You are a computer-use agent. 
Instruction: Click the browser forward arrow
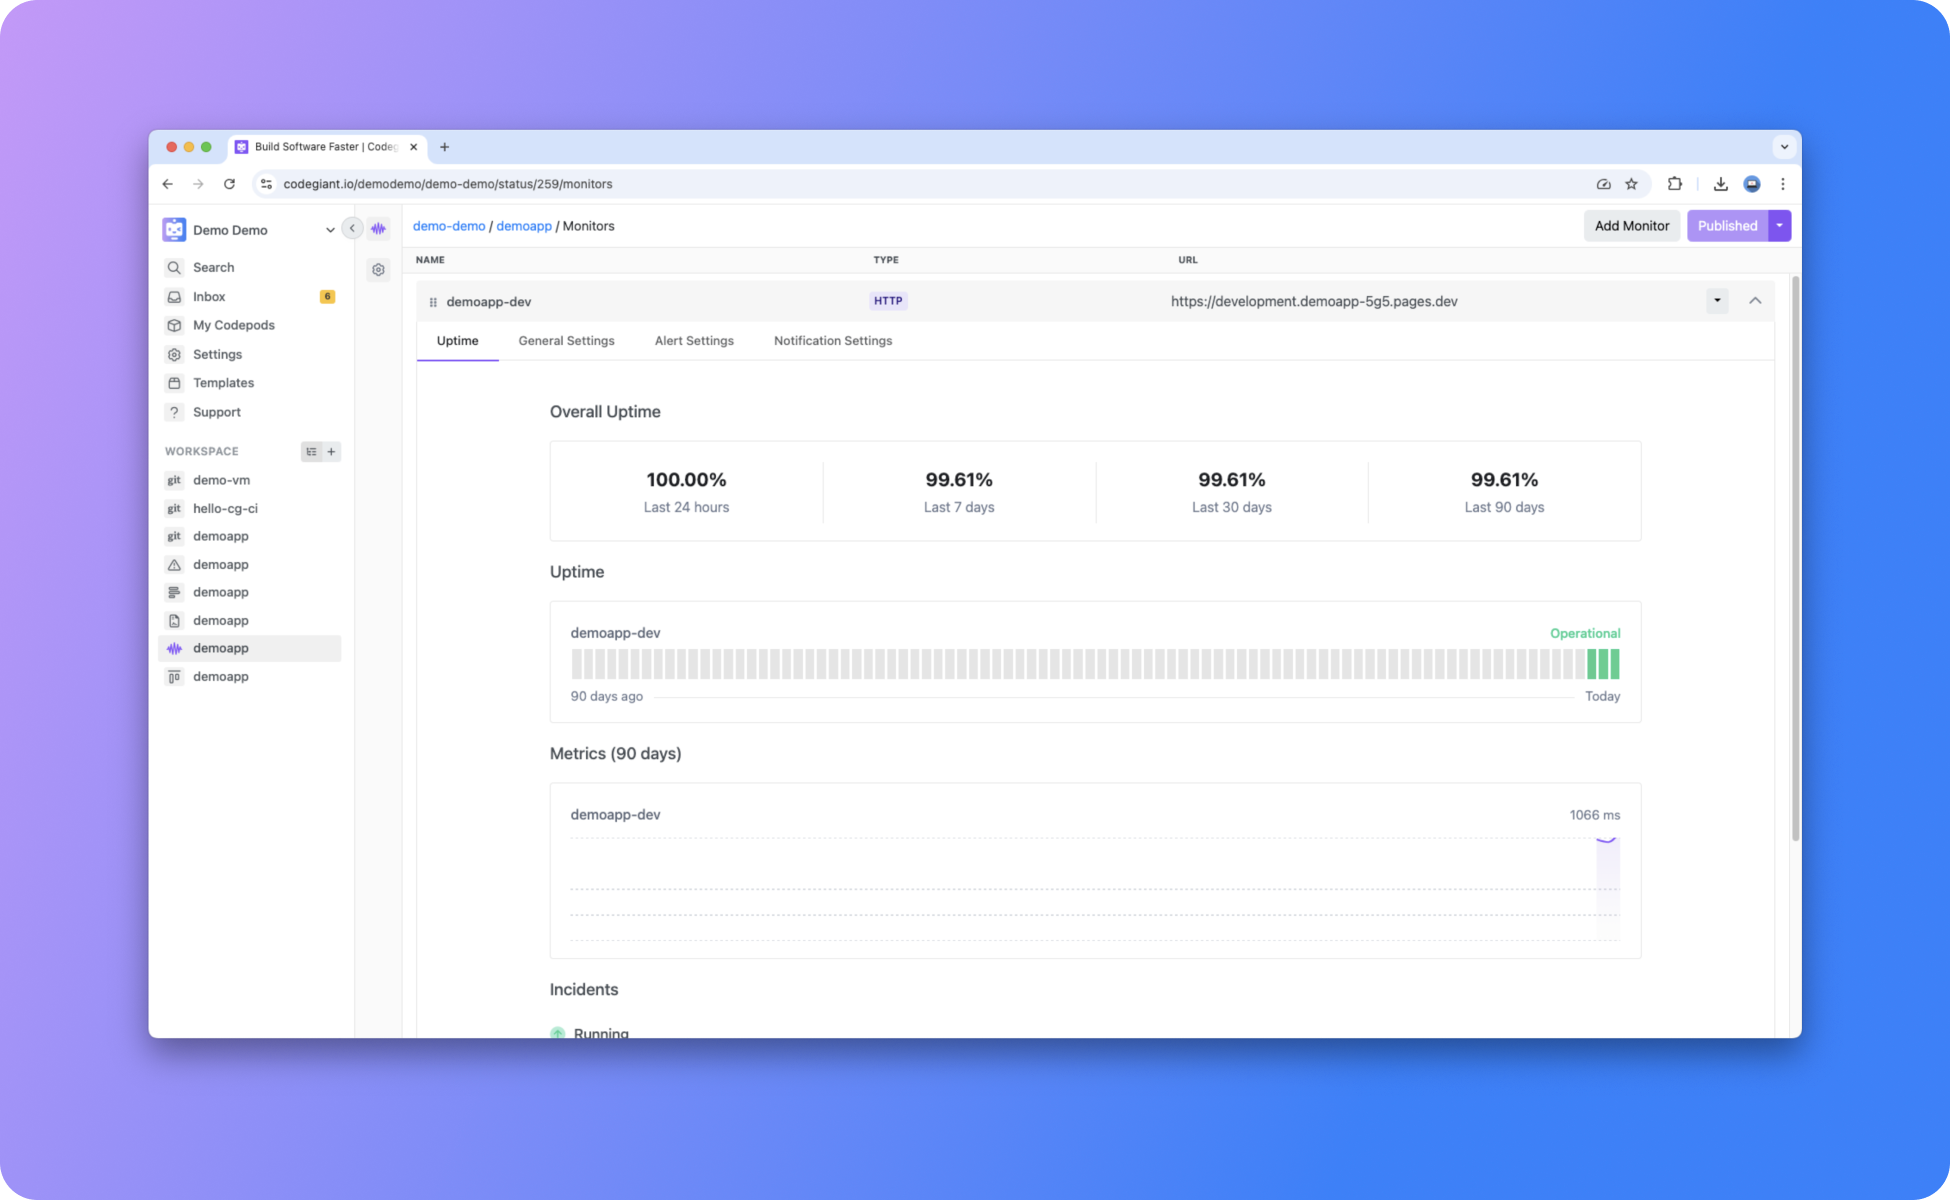point(198,184)
